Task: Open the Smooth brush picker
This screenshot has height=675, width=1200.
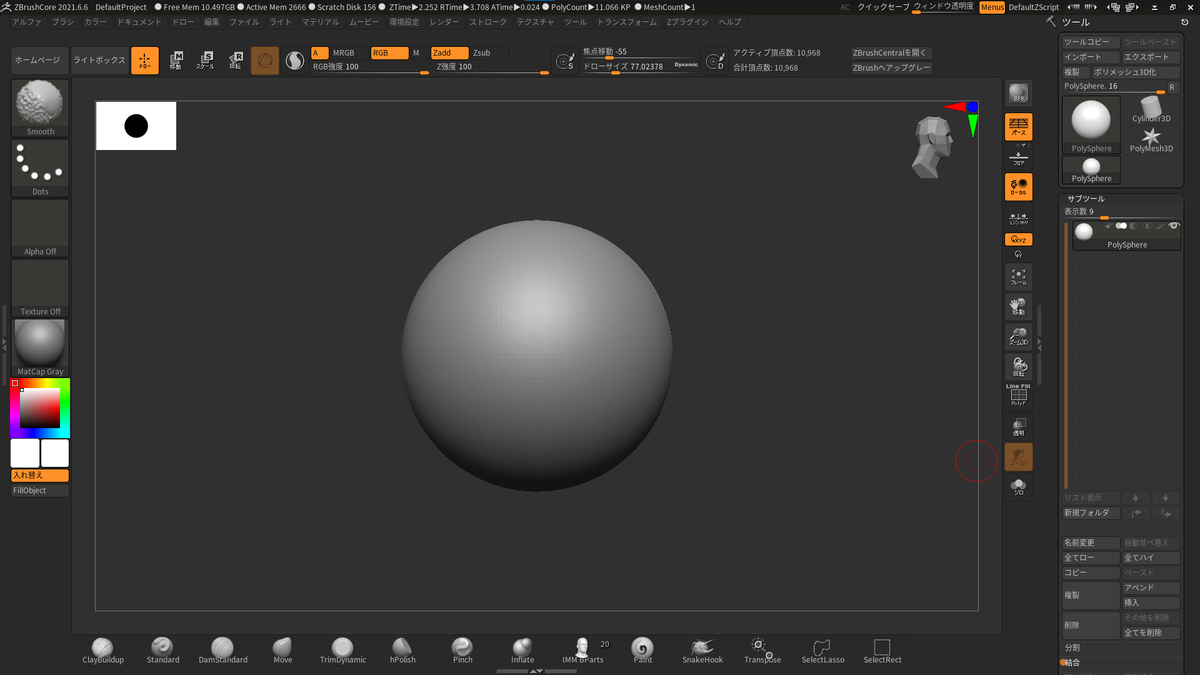Action: pyautogui.click(x=40, y=108)
